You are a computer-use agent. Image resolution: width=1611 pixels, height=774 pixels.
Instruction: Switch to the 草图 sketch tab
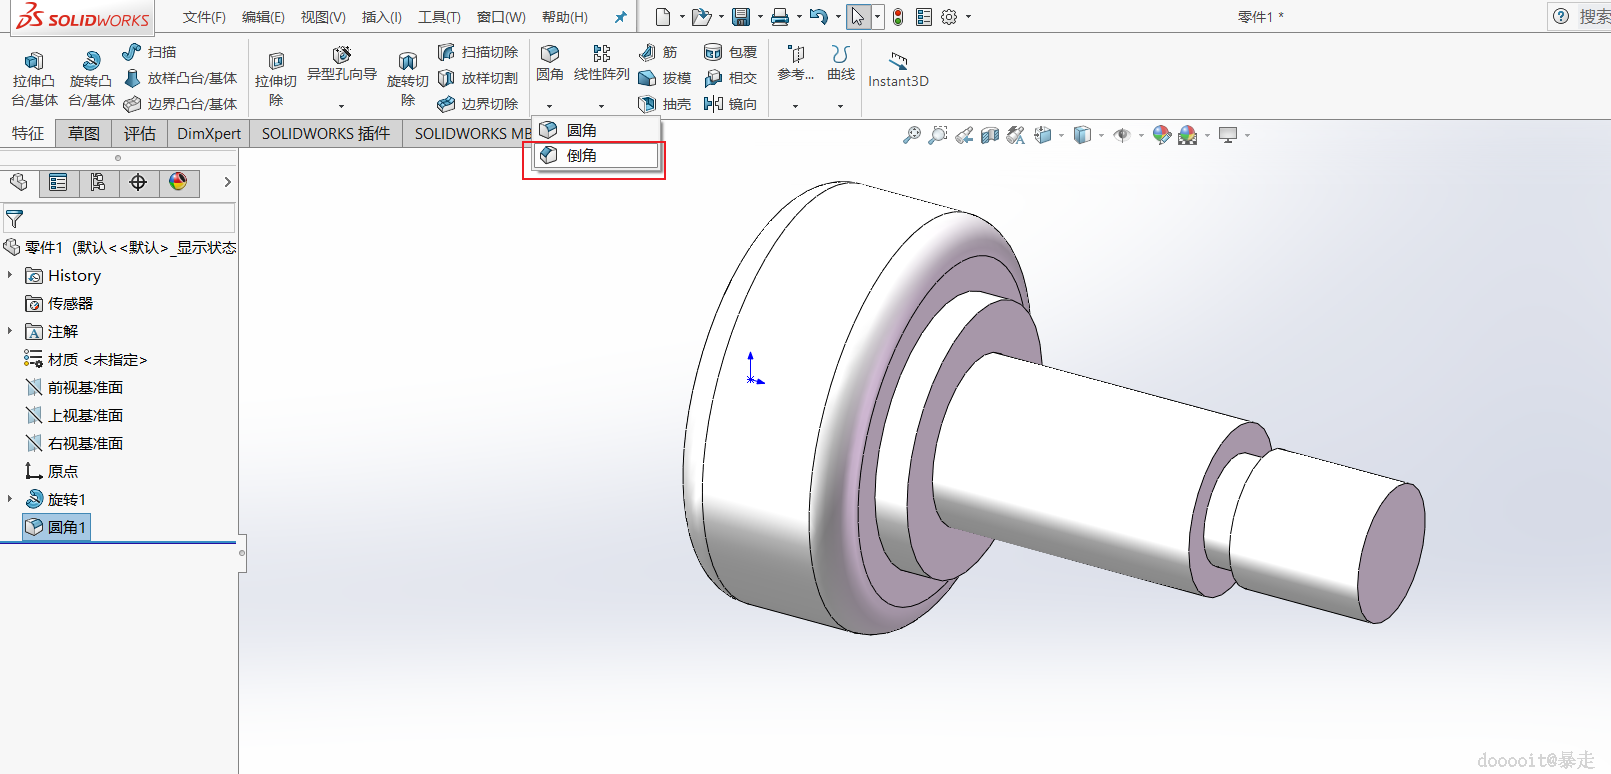tap(84, 133)
